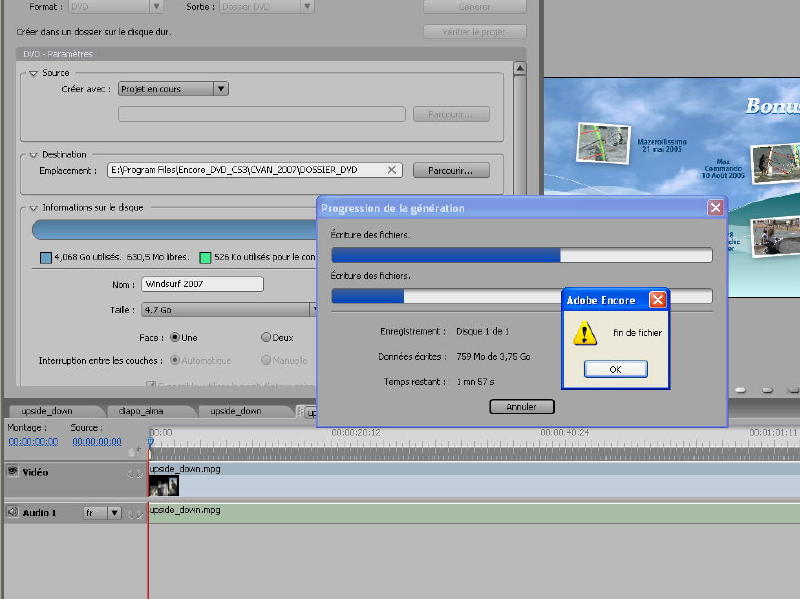Click the Bonus title in the menu preview
The image size is (800, 599).
772,106
